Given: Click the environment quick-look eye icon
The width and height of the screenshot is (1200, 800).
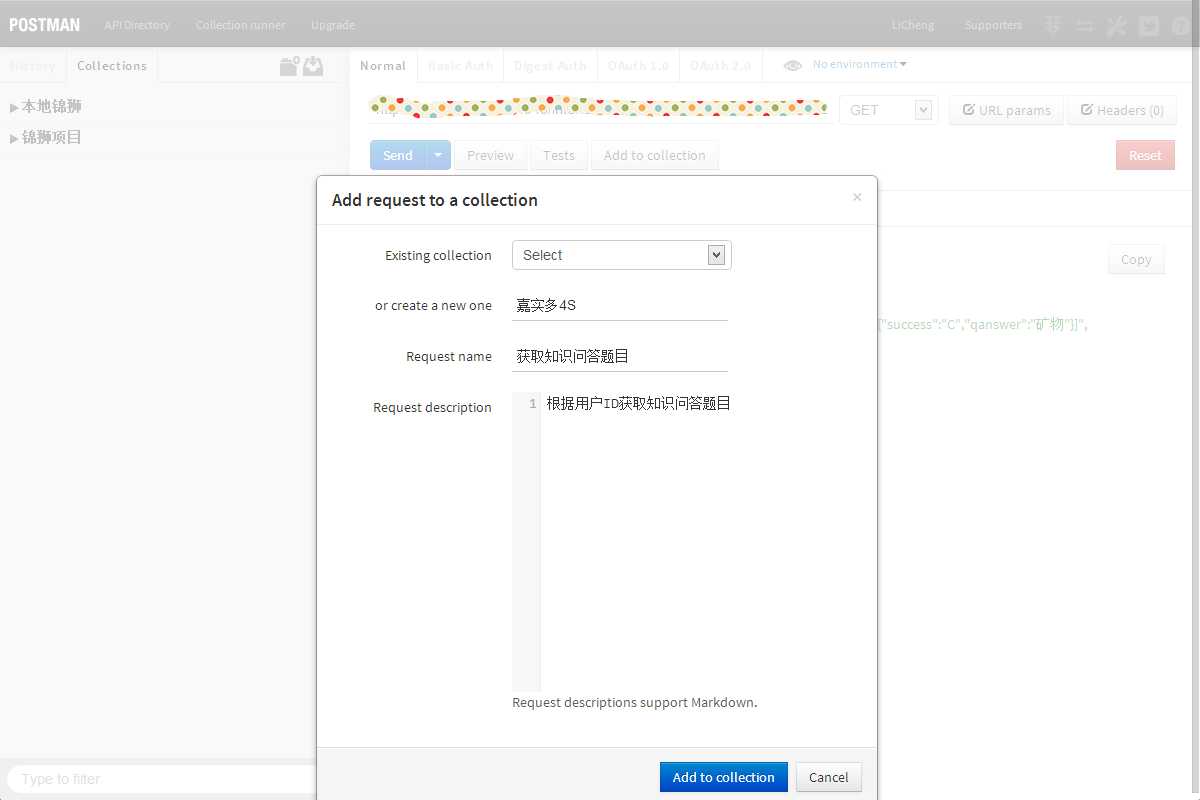Looking at the screenshot, I should point(793,65).
